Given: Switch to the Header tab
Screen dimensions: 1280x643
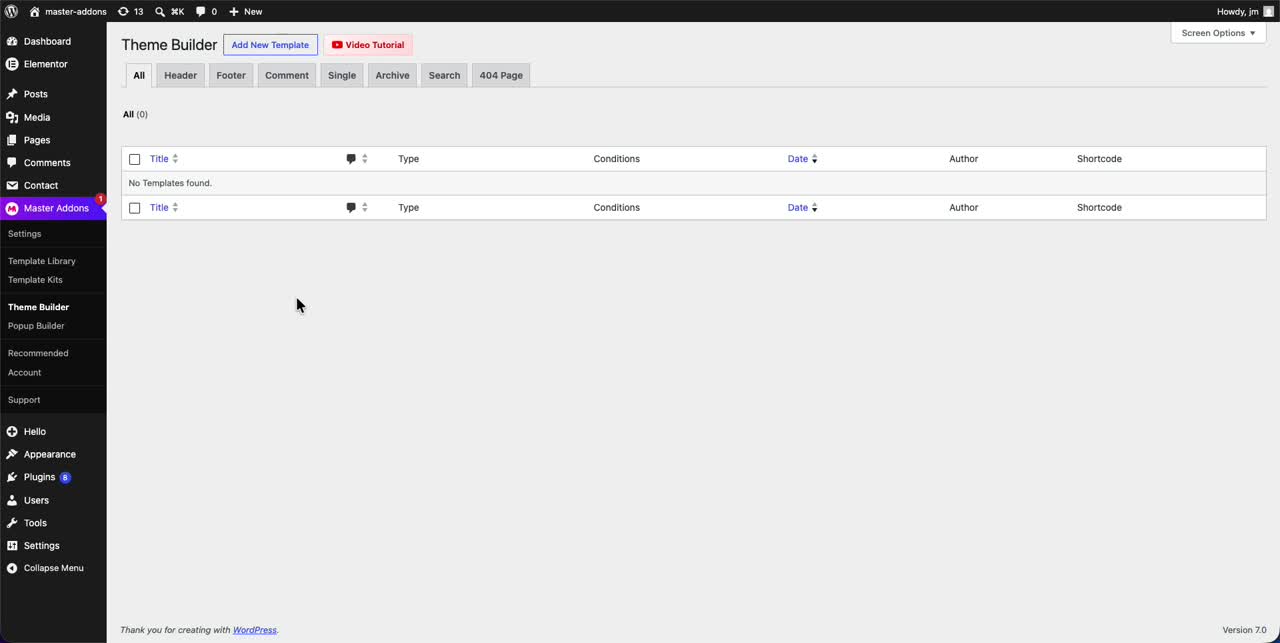Looking at the screenshot, I should tap(181, 75).
